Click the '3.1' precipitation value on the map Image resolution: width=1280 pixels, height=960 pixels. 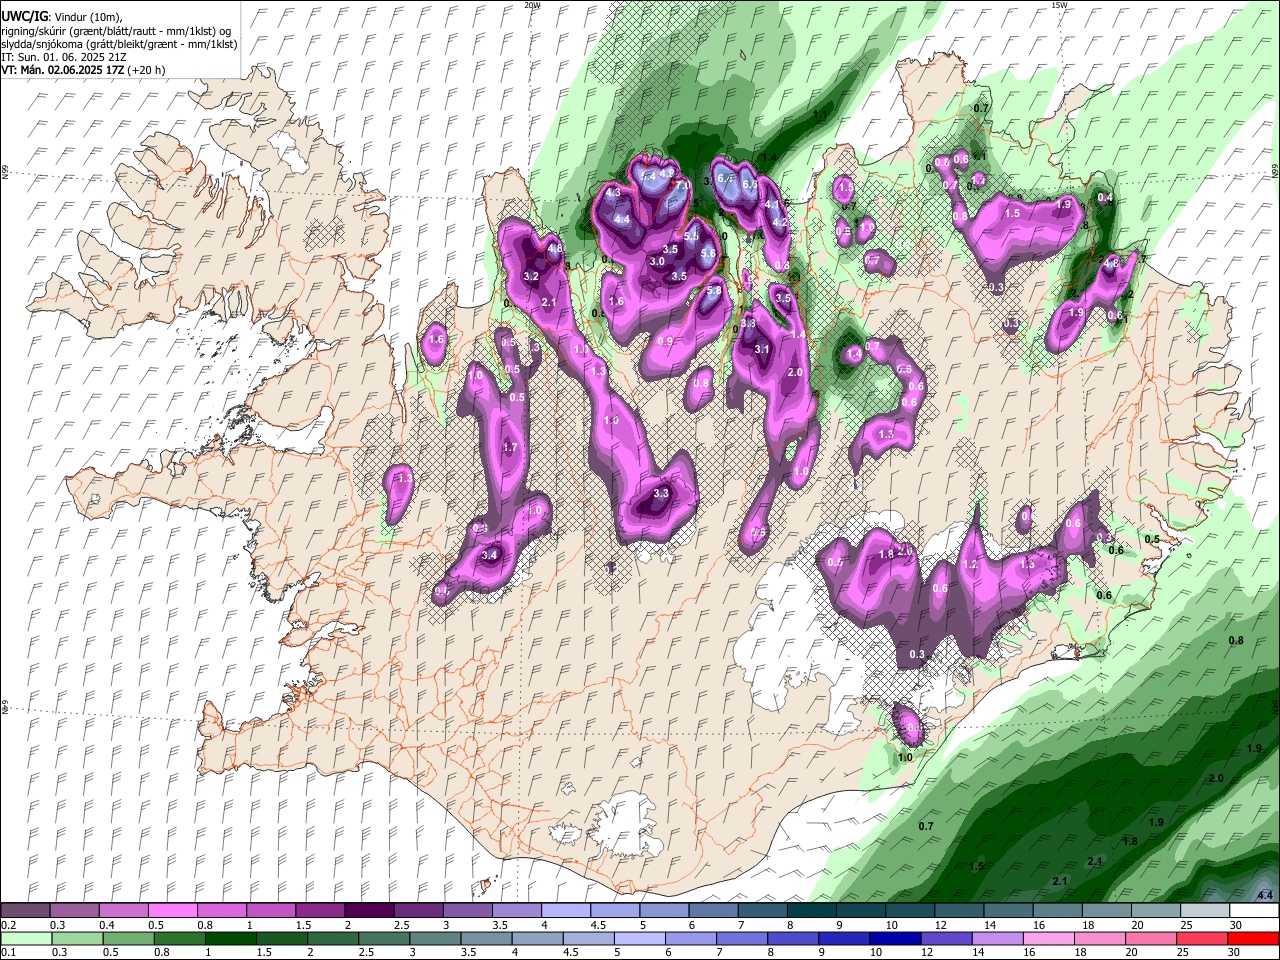pyautogui.click(x=762, y=349)
